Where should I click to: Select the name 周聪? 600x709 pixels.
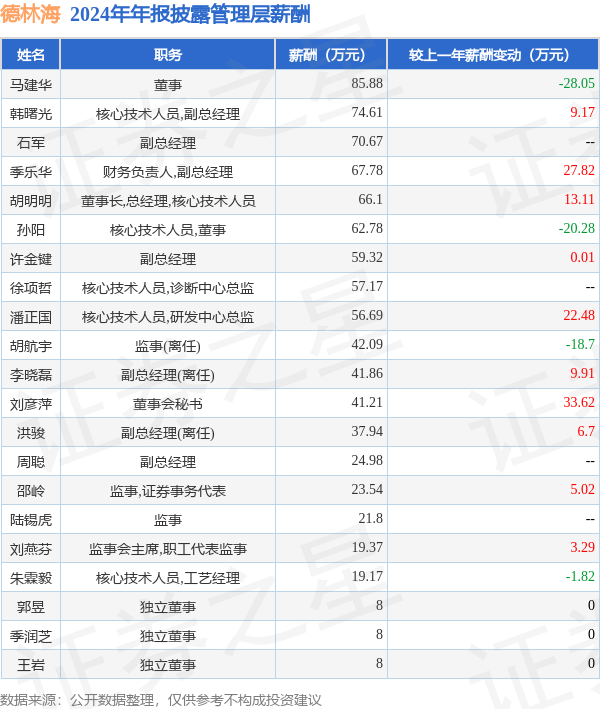[x=31, y=462]
